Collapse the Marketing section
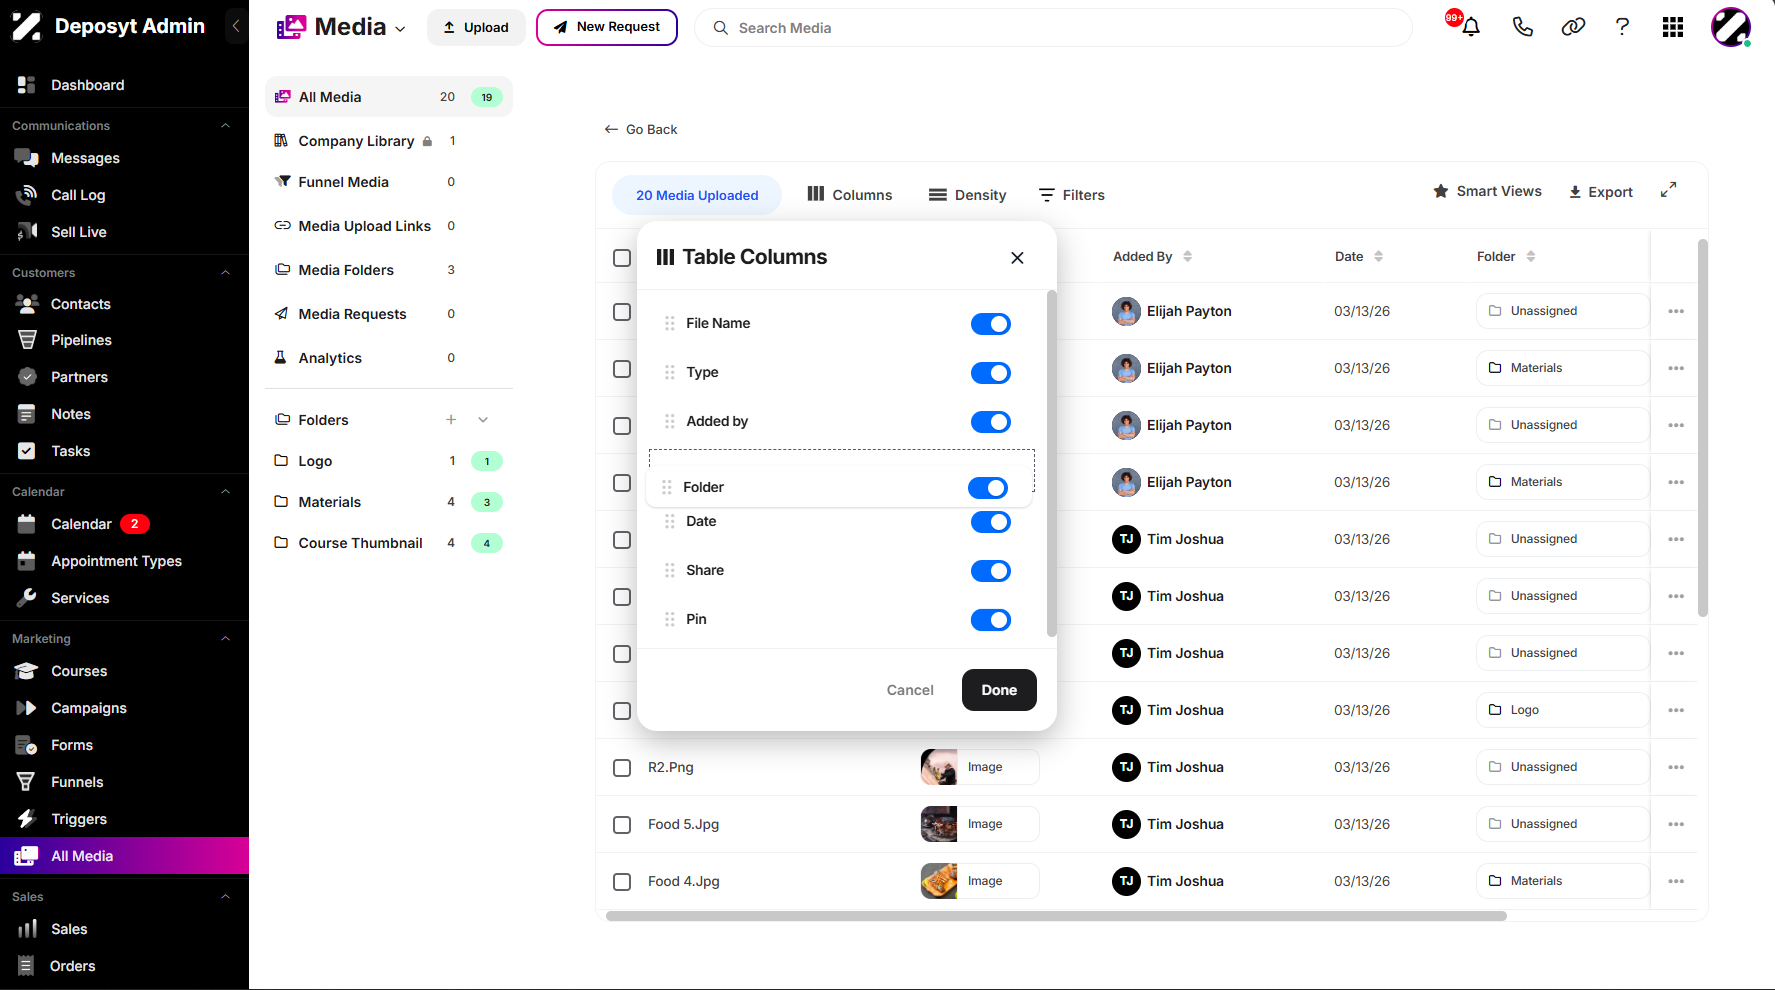1775x990 pixels. [x=225, y=639]
